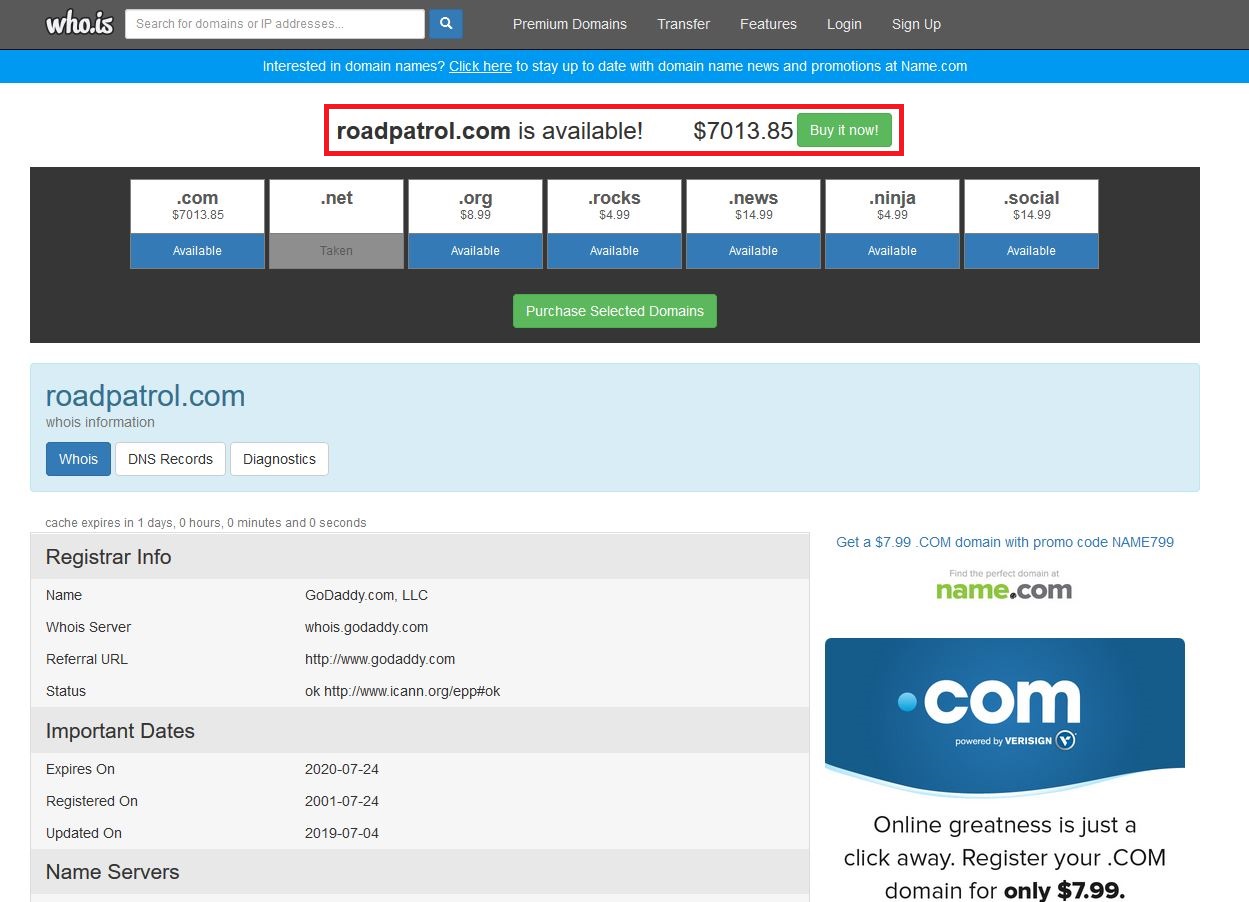Select the .social Available tile
The width and height of the screenshot is (1249, 902).
[x=1031, y=224]
